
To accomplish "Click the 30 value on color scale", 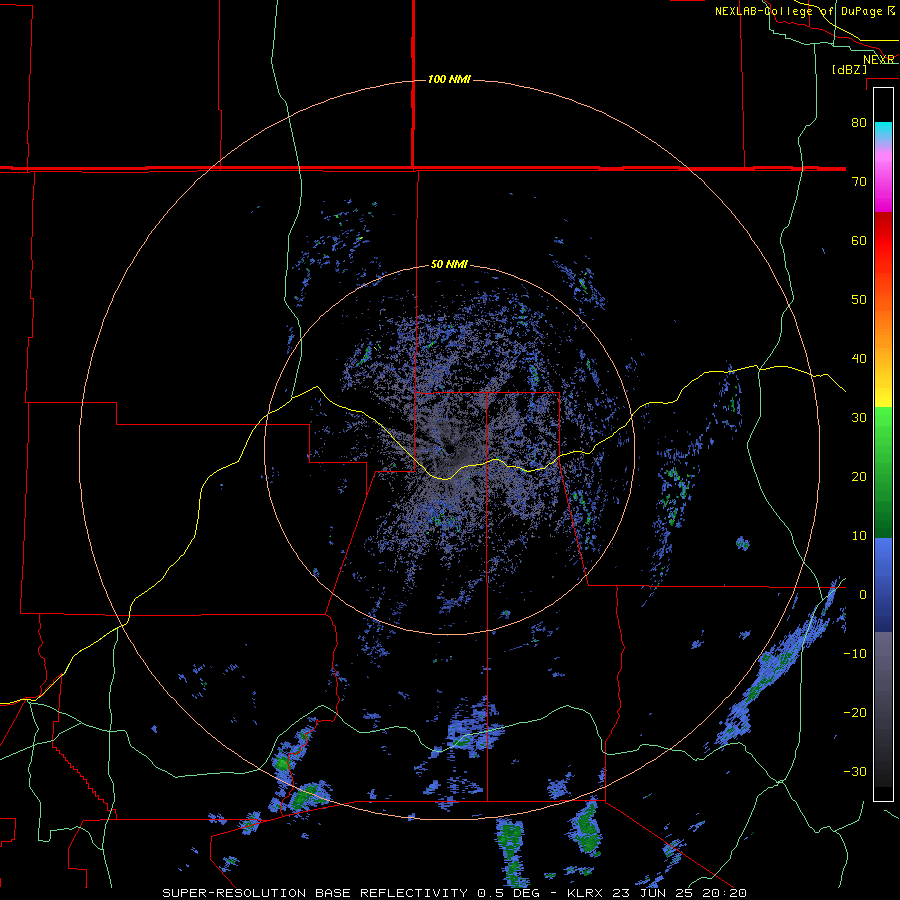I will (859, 418).
